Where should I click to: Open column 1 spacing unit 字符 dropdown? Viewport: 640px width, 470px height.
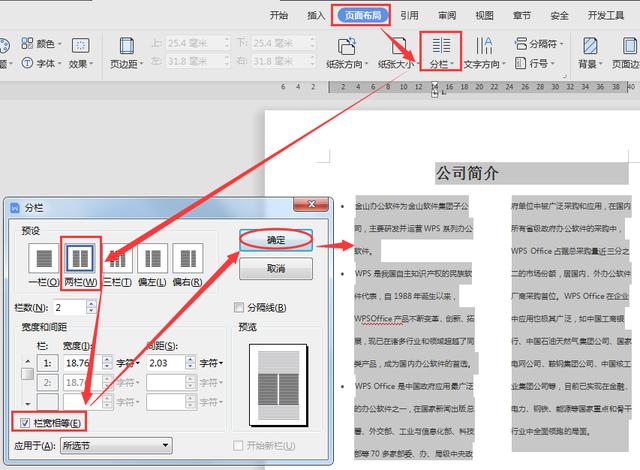[211, 363]
